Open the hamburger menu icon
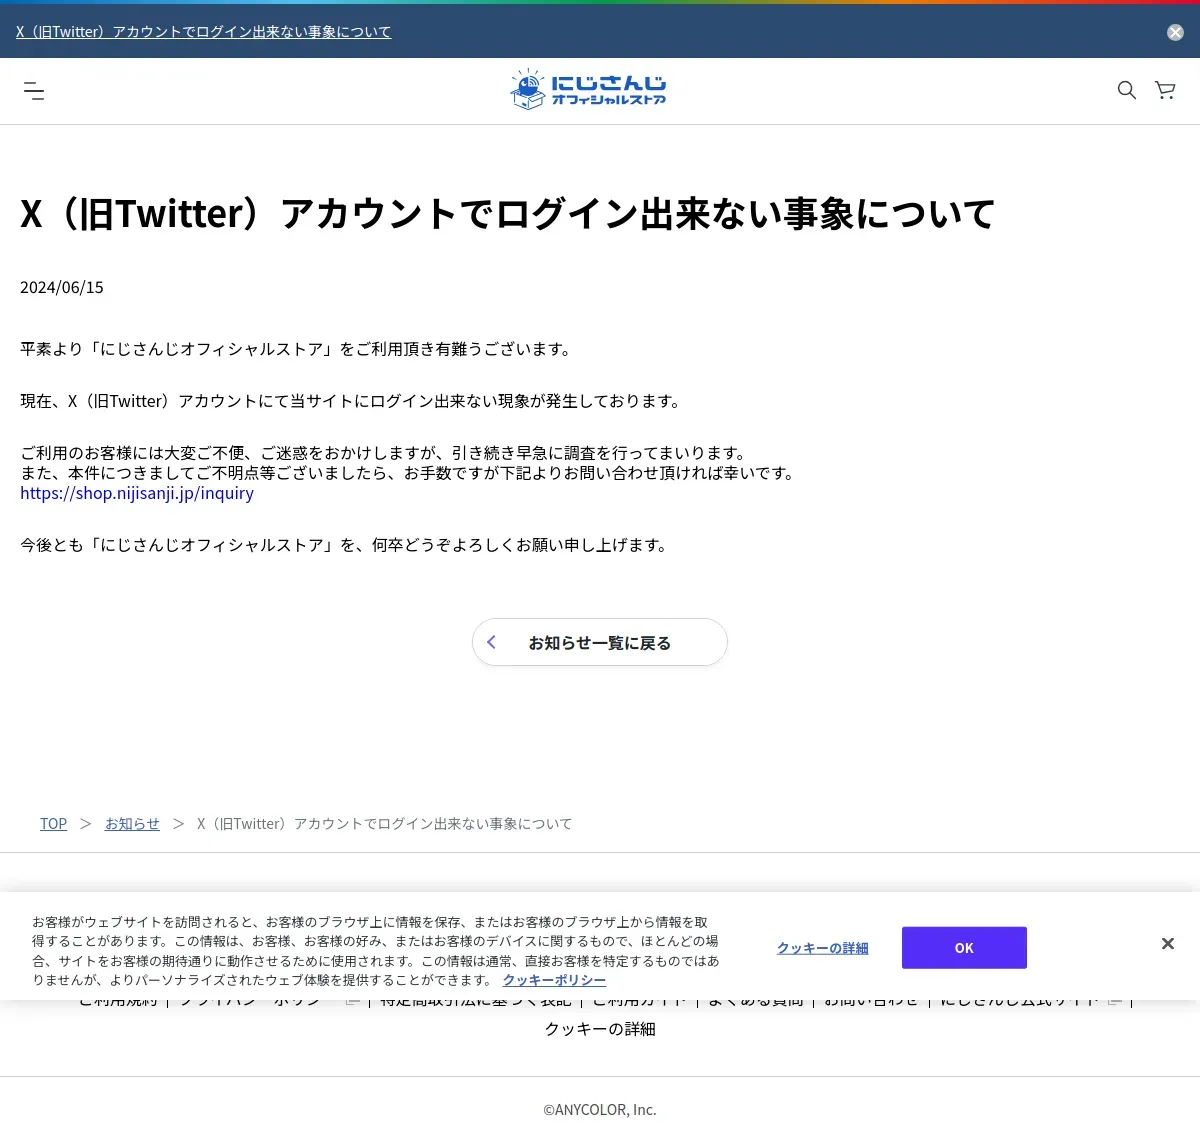The image size is (1200, 1143). click(34, 91)
